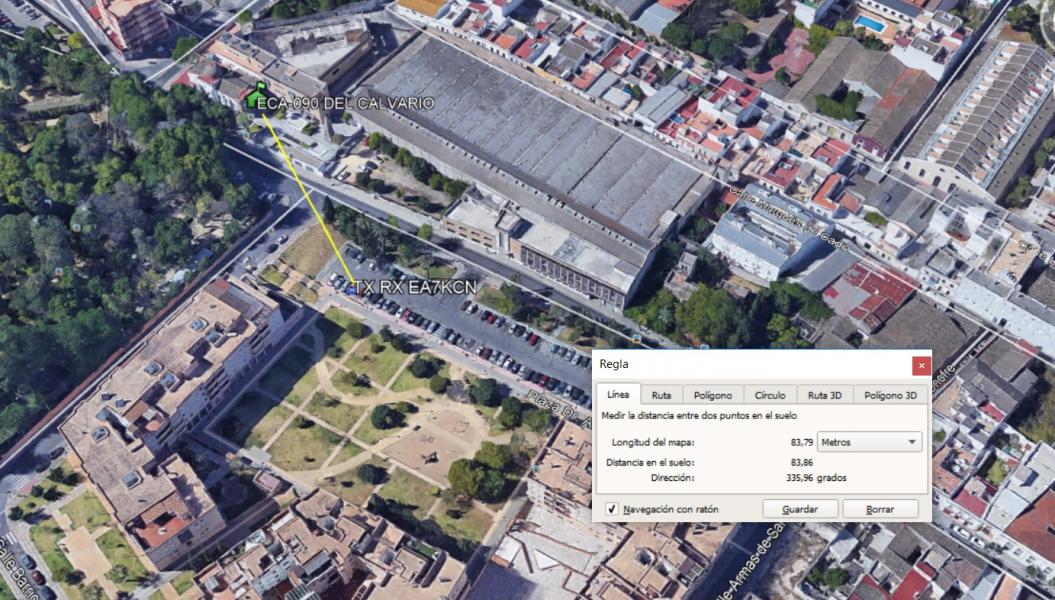
Task: Switch to the Línea tab
Action: pos(618,395)
